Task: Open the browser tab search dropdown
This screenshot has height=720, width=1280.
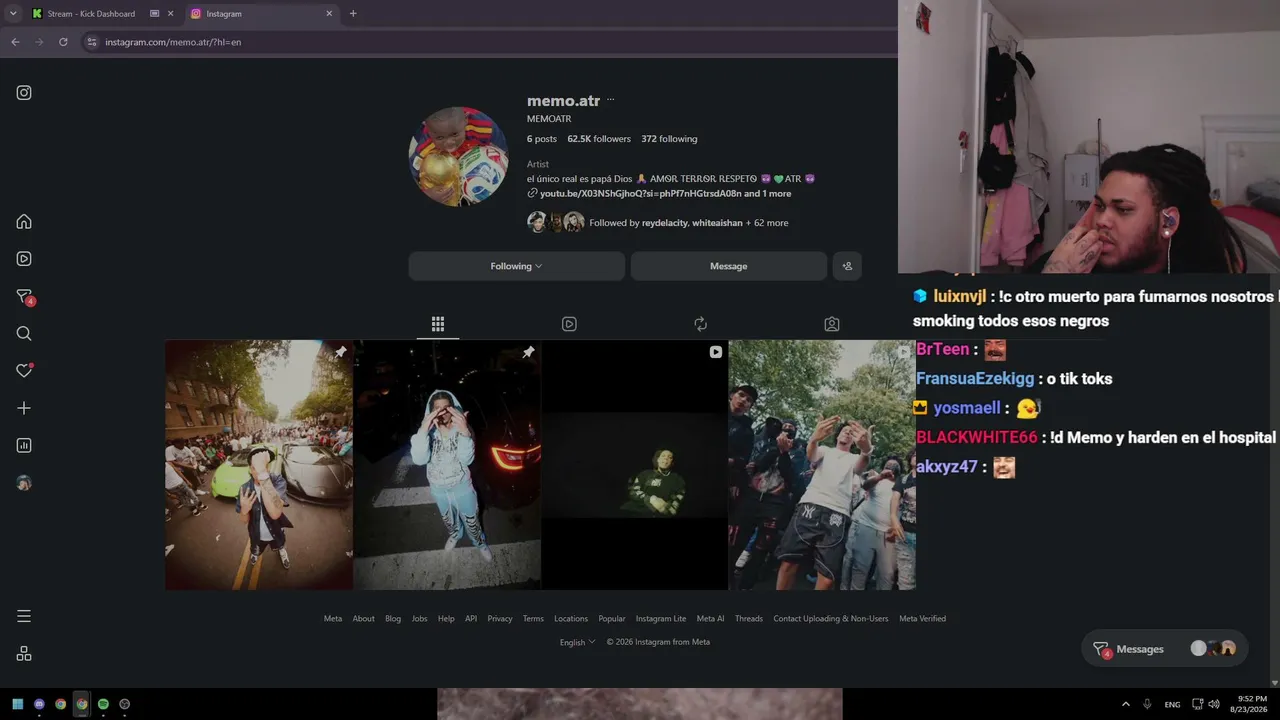Action: 13,13
